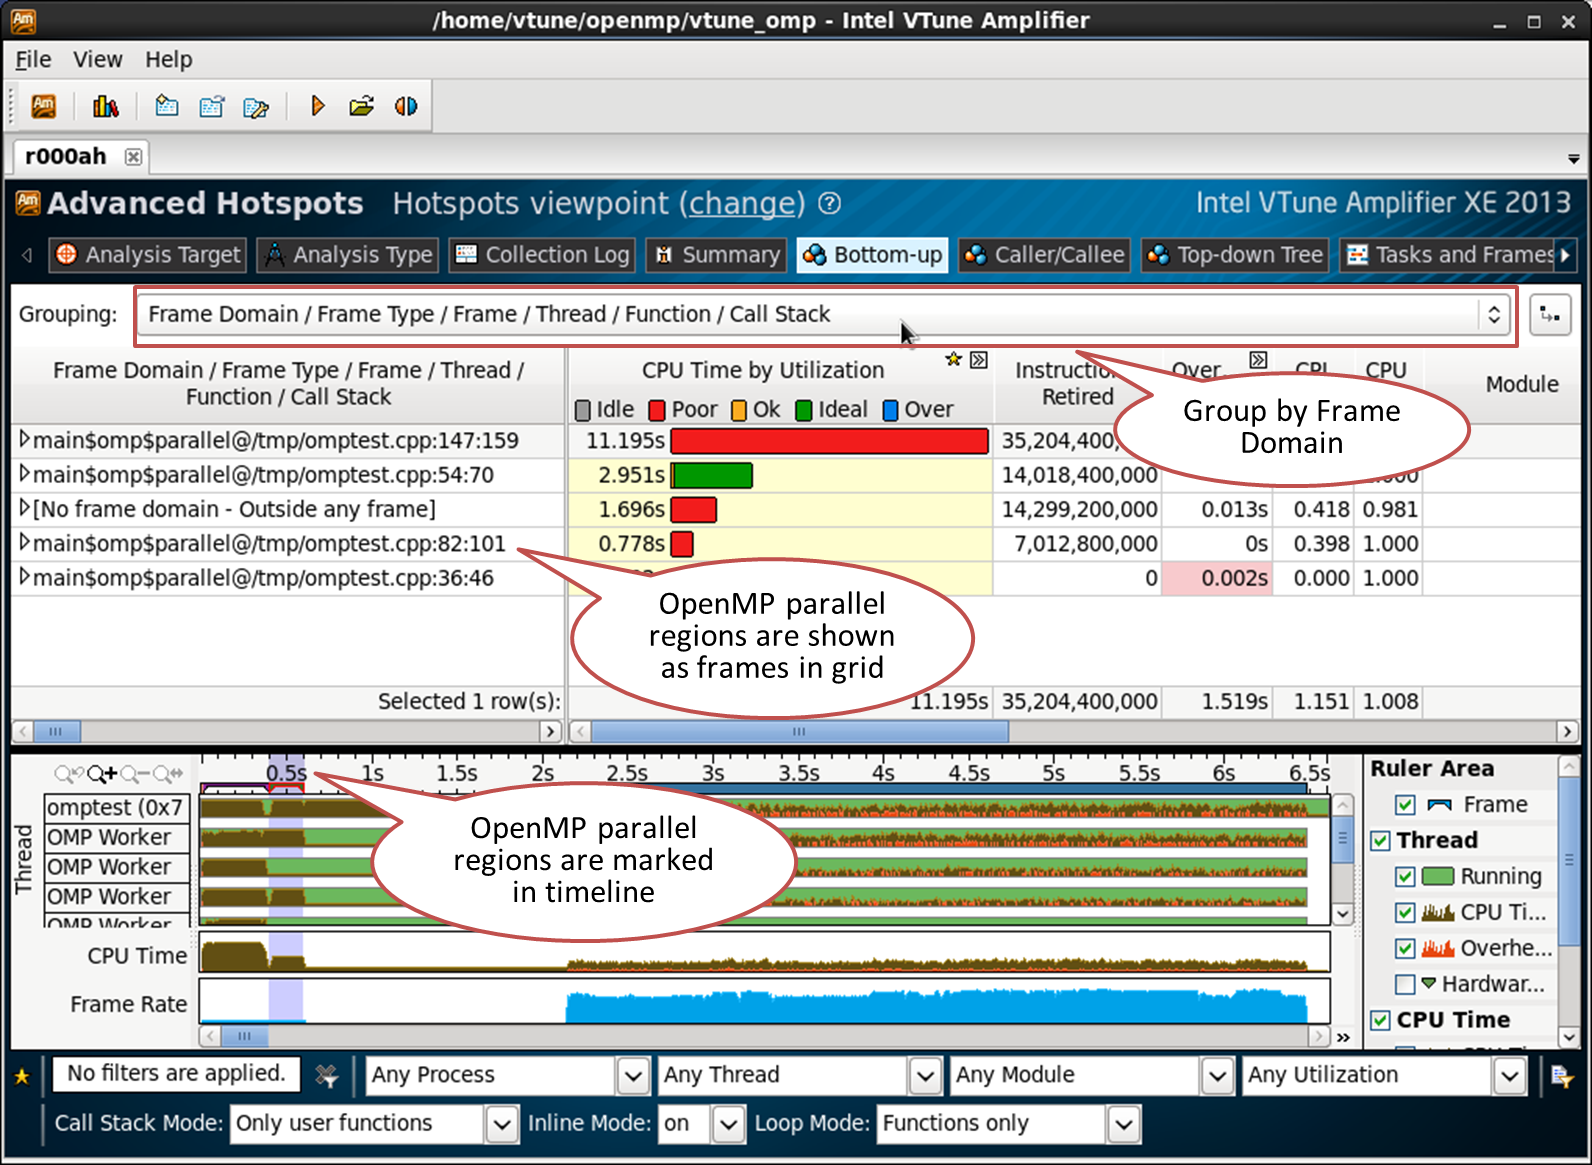Click the filter-by-selection icon at bottom right
This screenshot has height=1165, width=1592.
click(1562, 1076)
